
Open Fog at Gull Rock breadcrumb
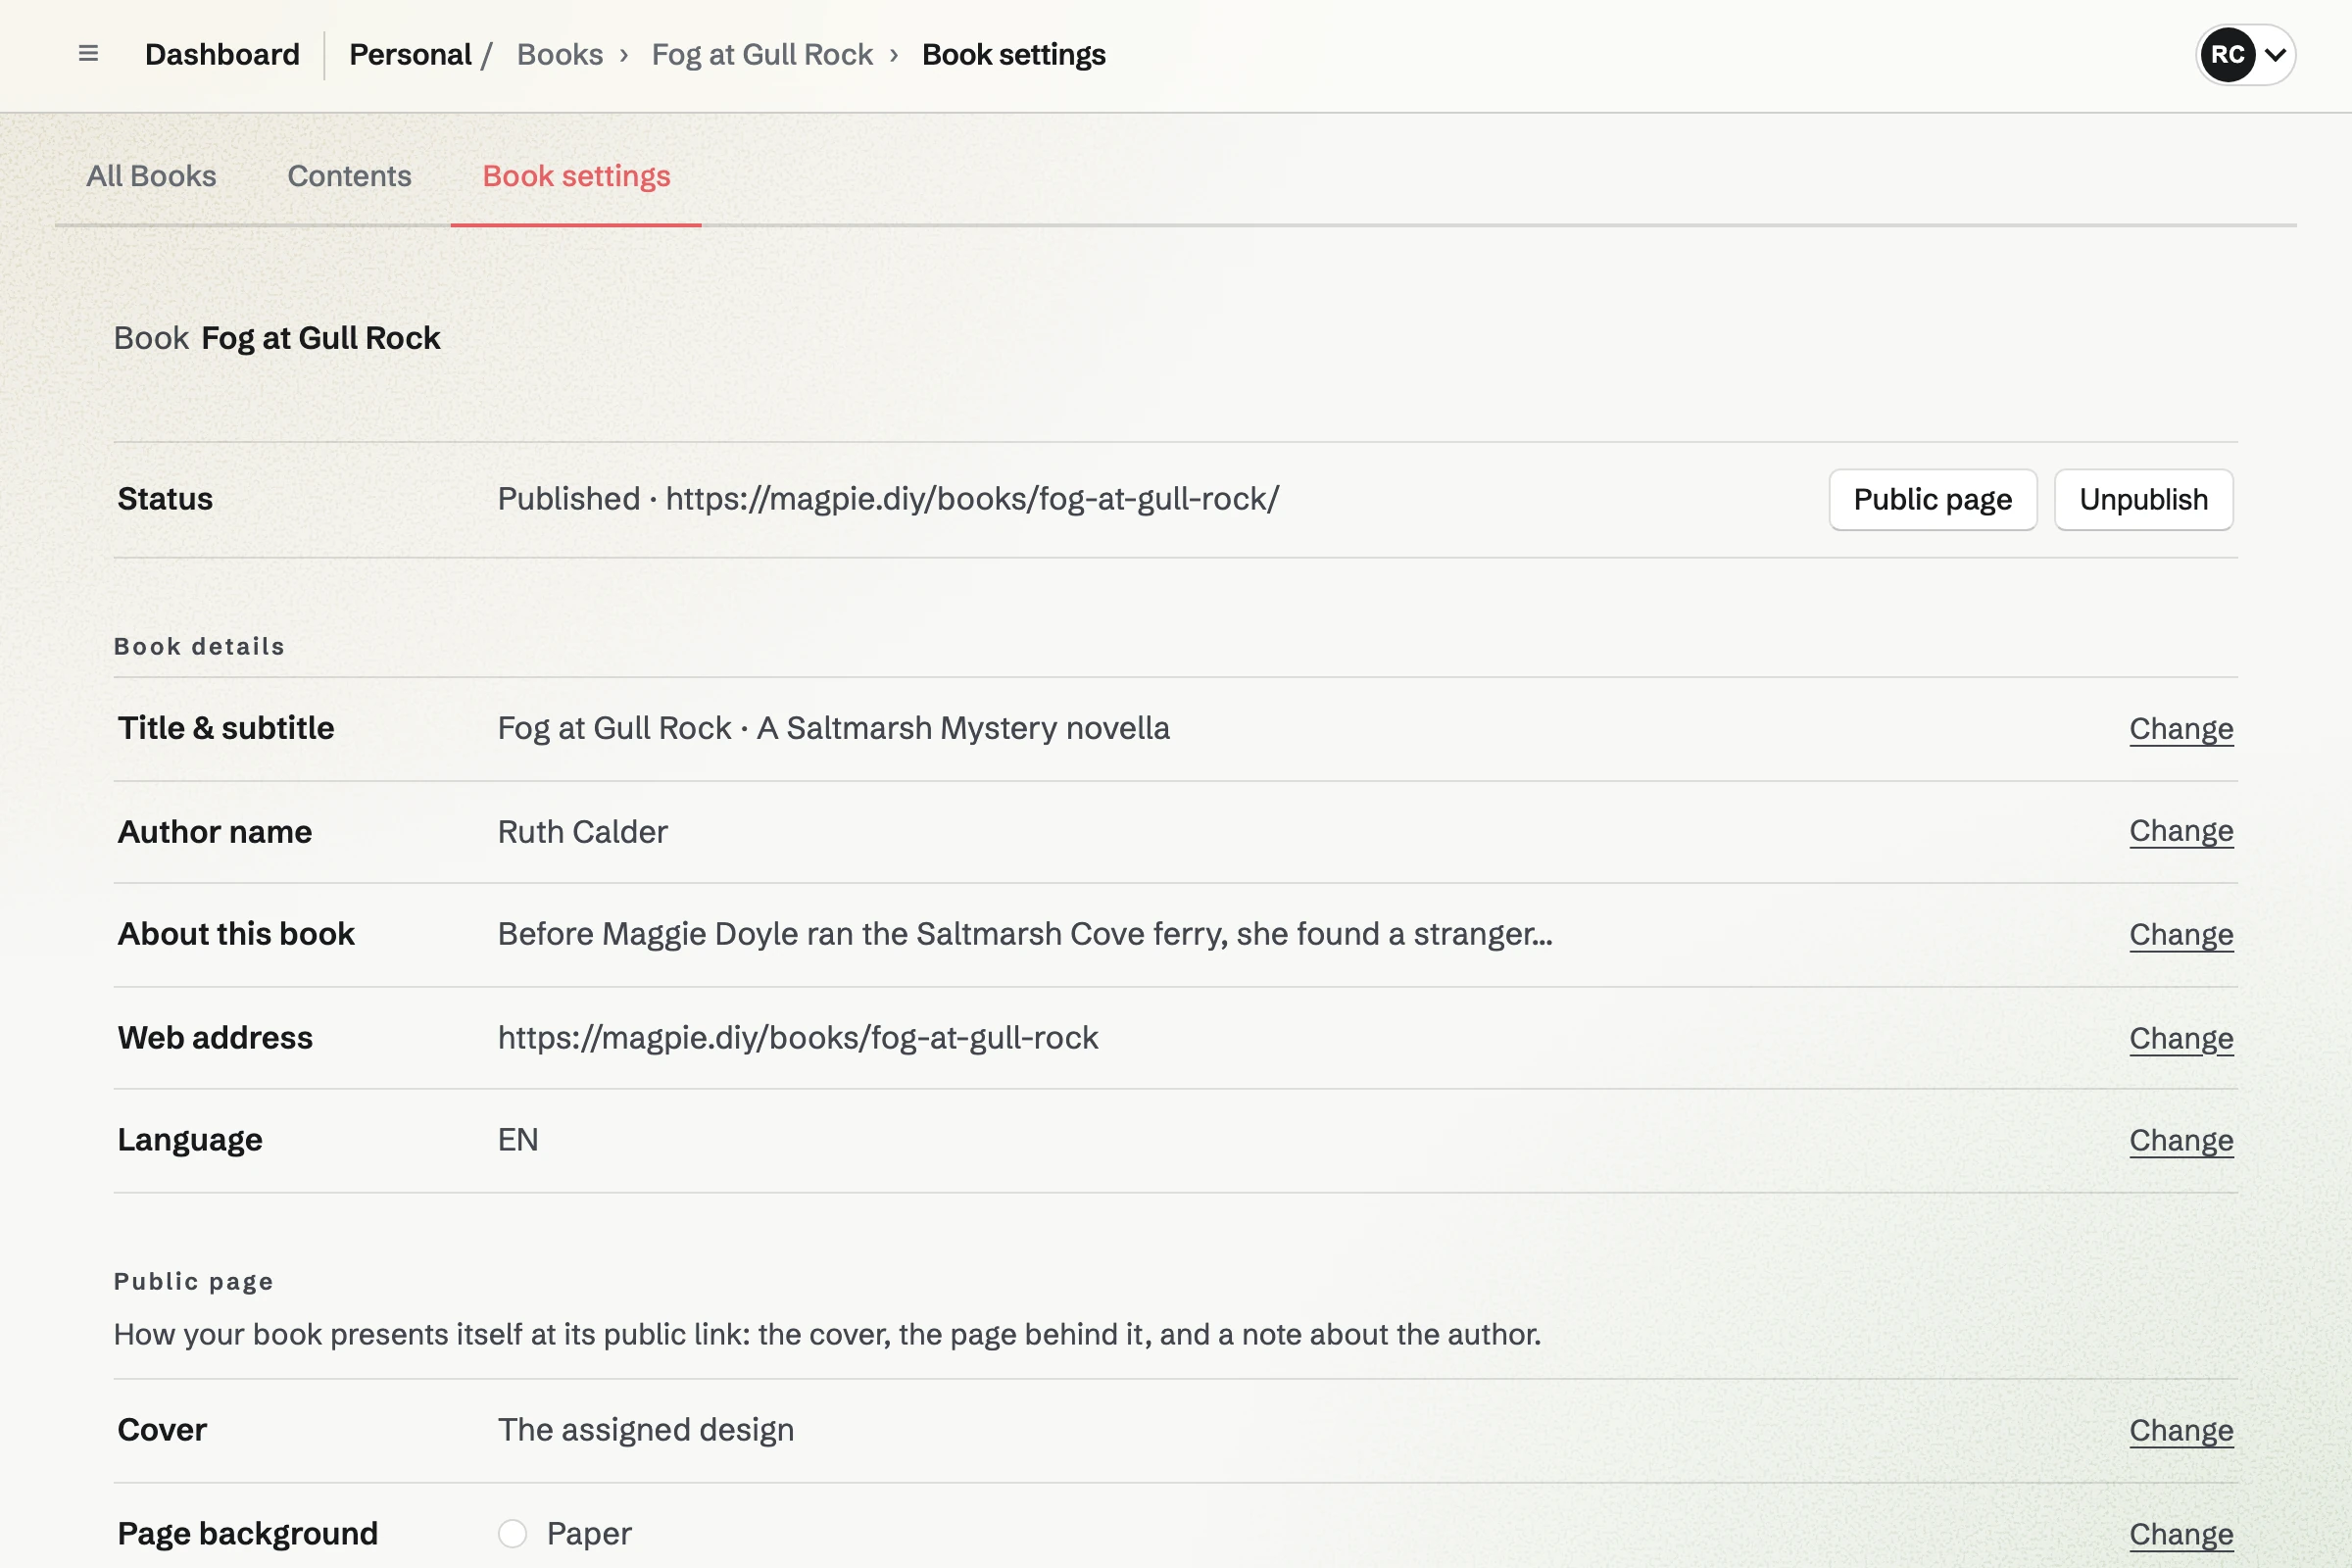point(762,54)
